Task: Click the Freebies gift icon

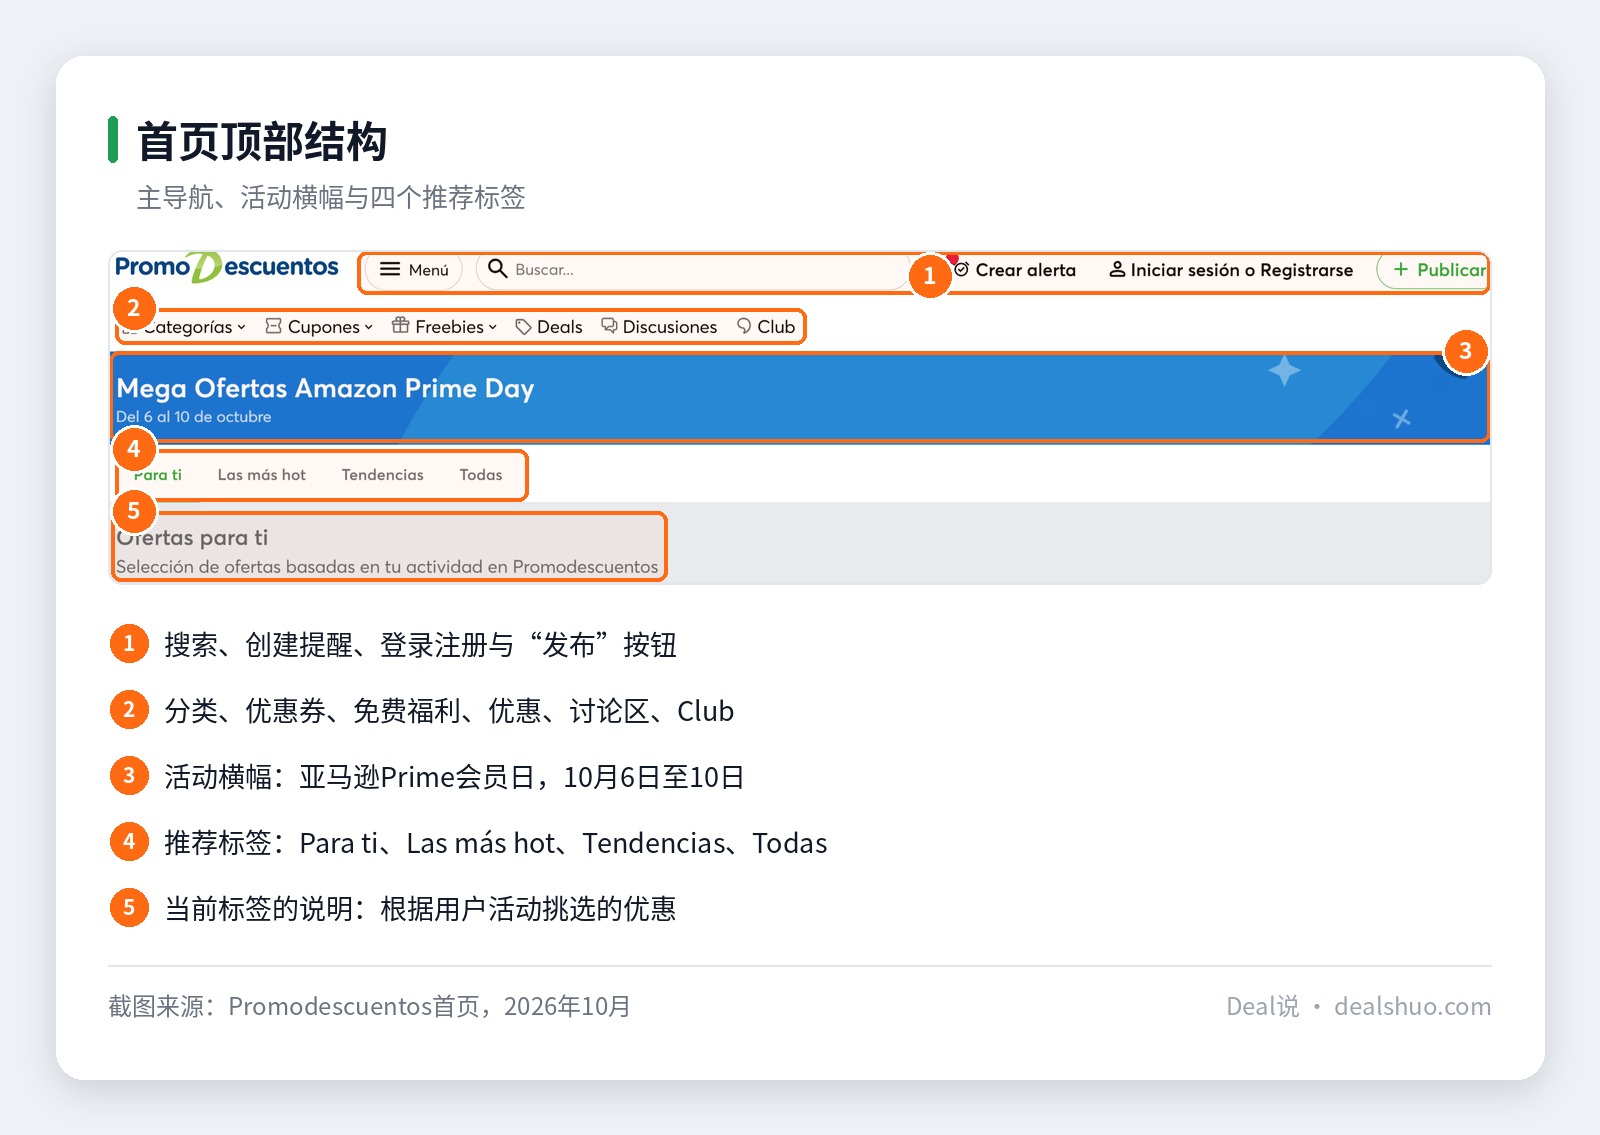Action: [400, 325]
